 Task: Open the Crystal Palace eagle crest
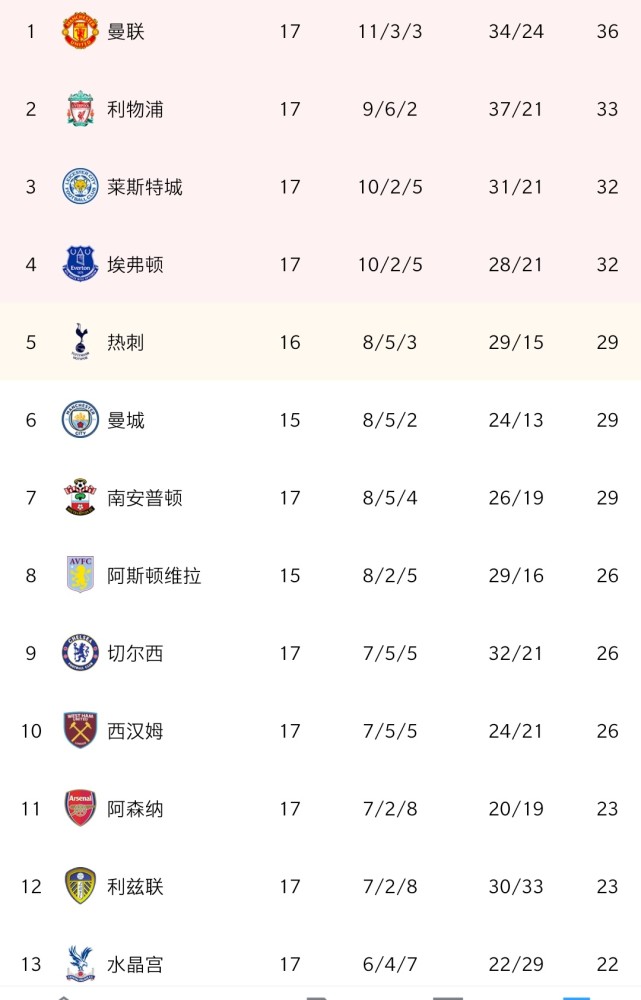(x=80, y=964)
